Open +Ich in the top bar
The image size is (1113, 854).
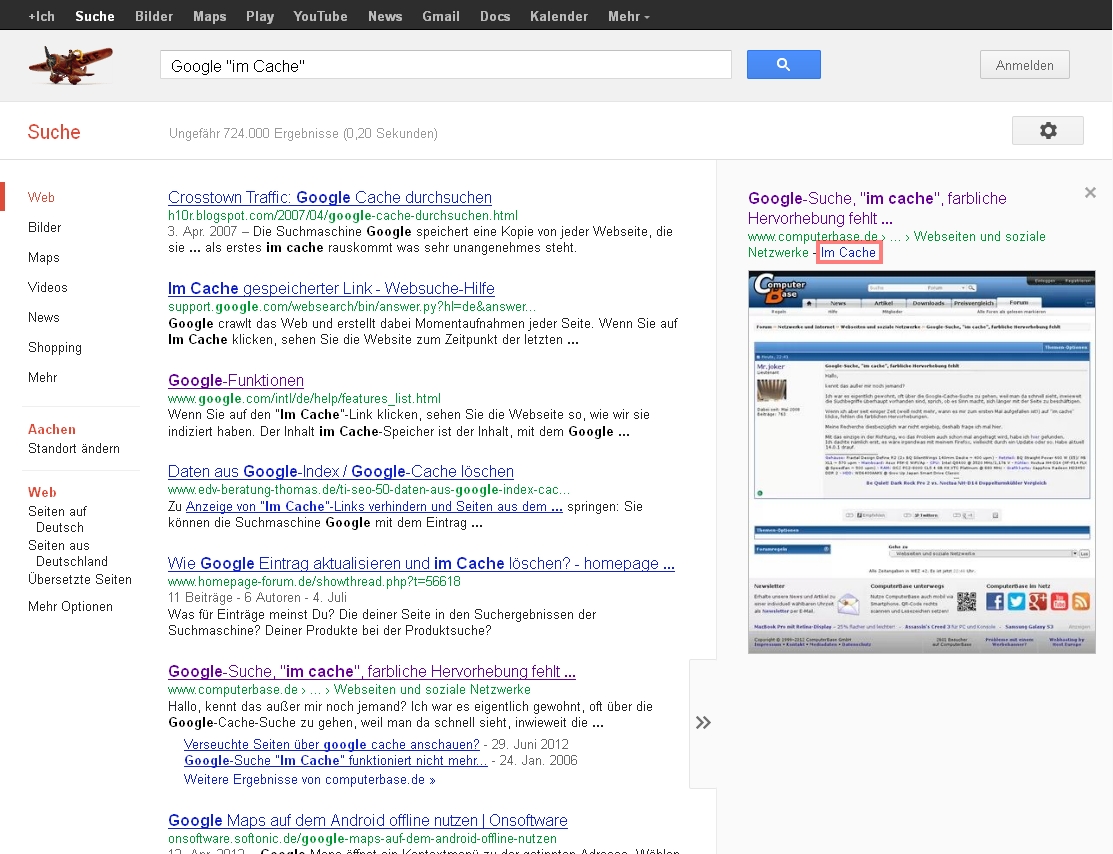(41, 16)
